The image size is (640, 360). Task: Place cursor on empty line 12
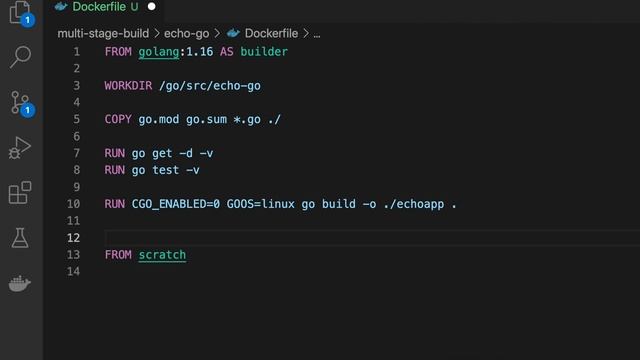point(371,238)
